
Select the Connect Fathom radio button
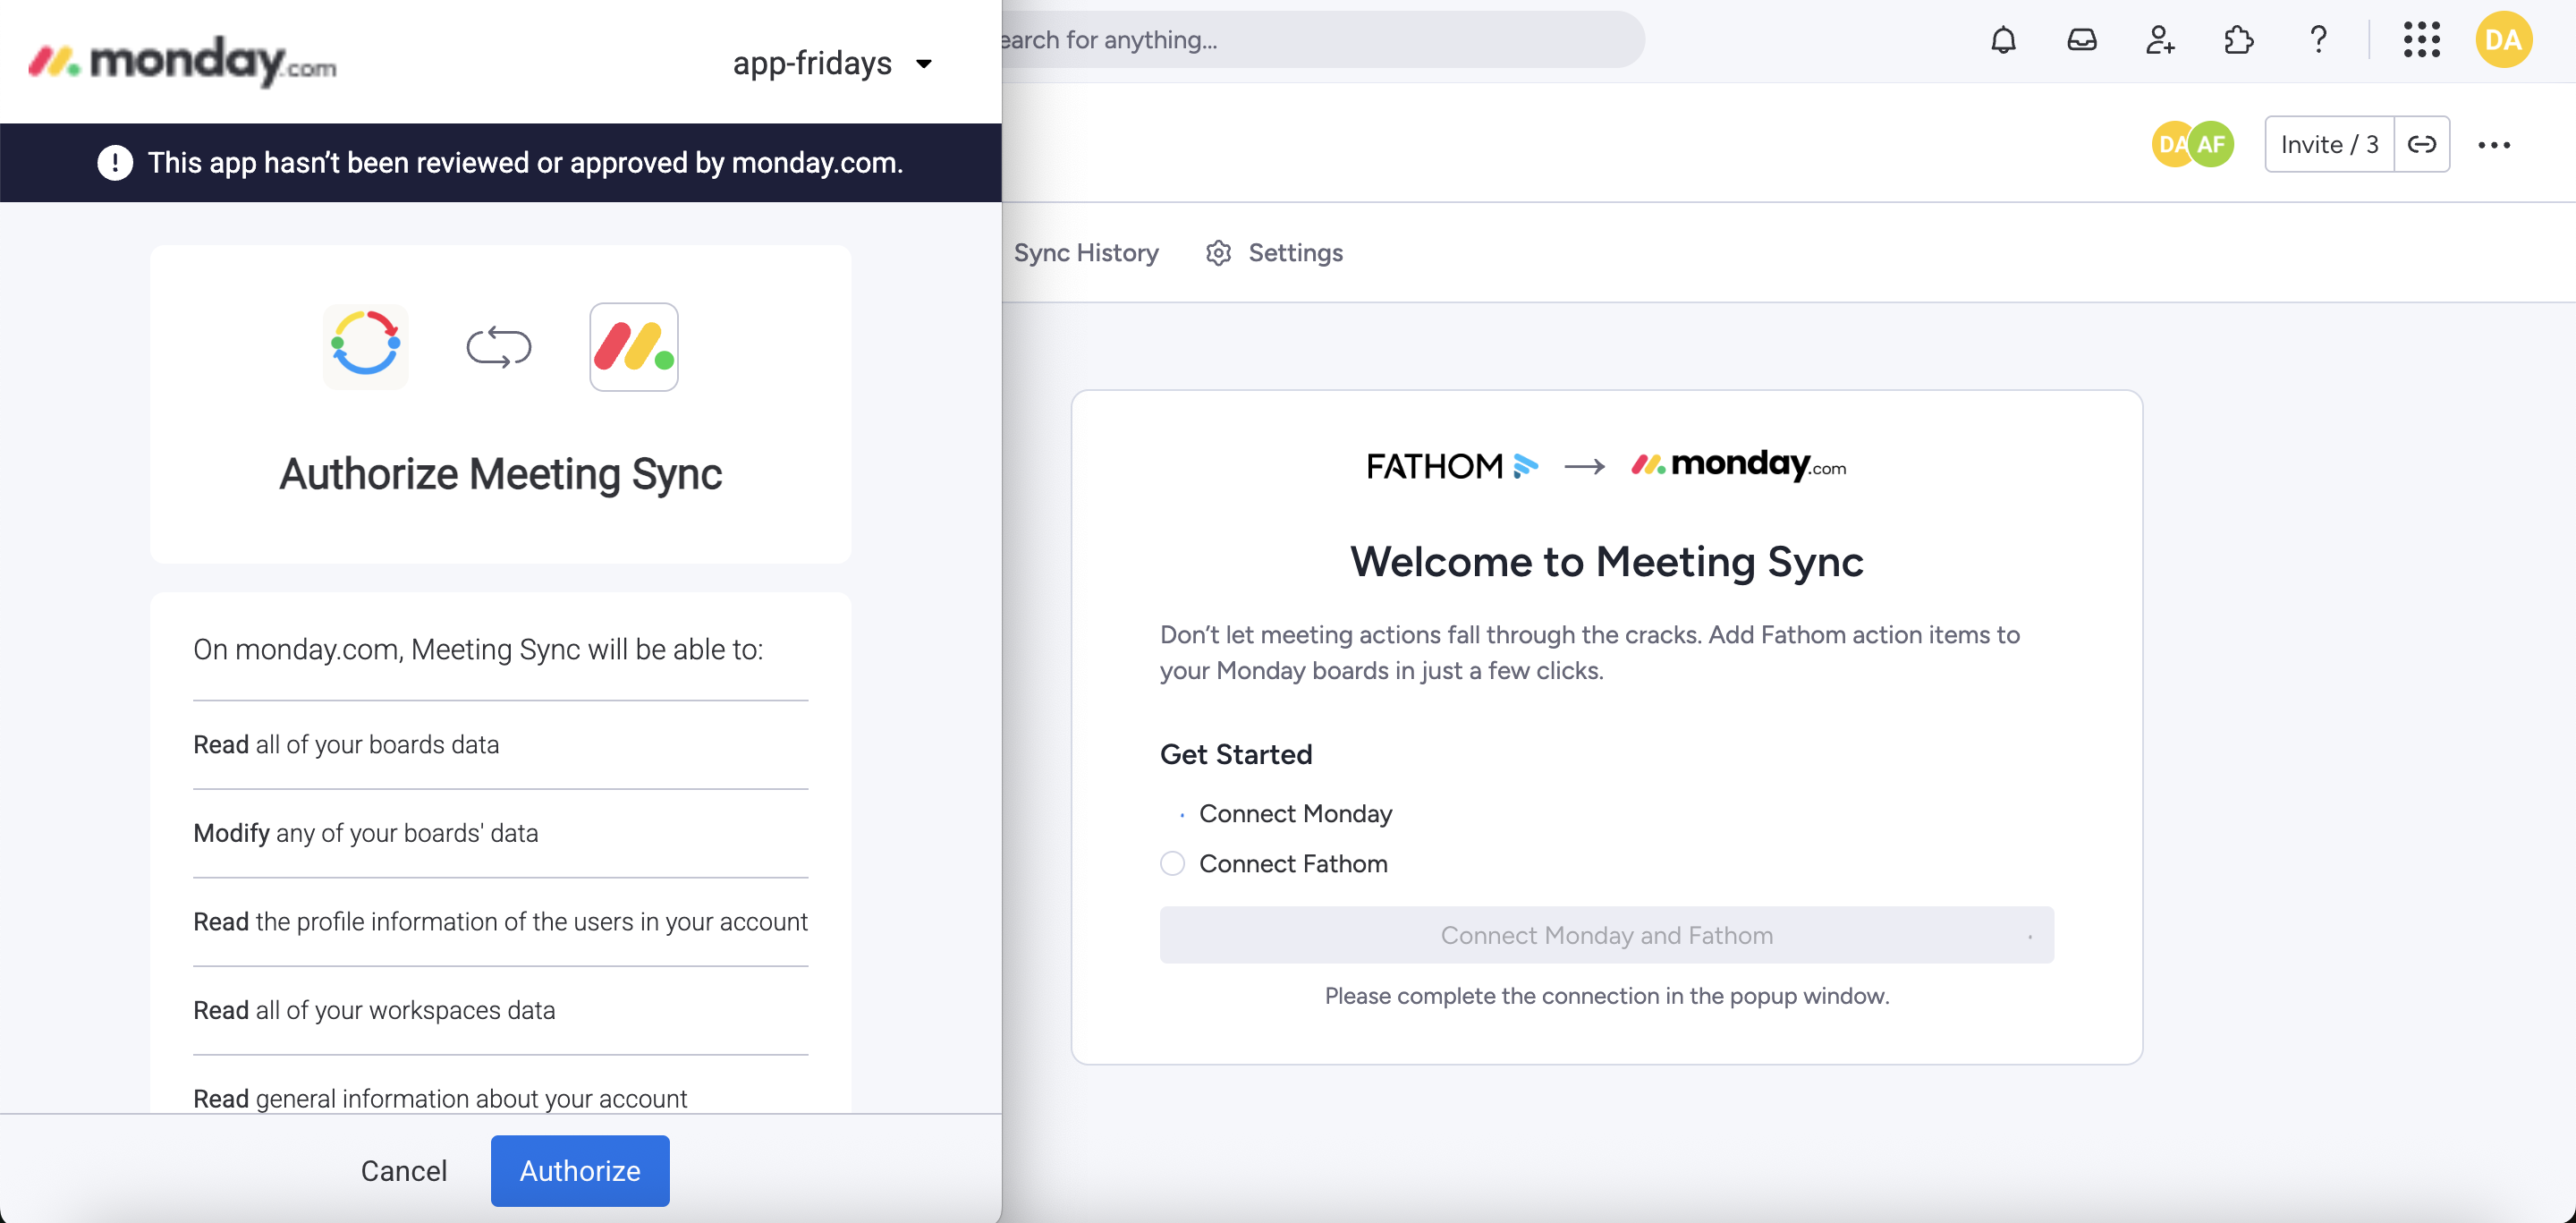click(1172, 863)
